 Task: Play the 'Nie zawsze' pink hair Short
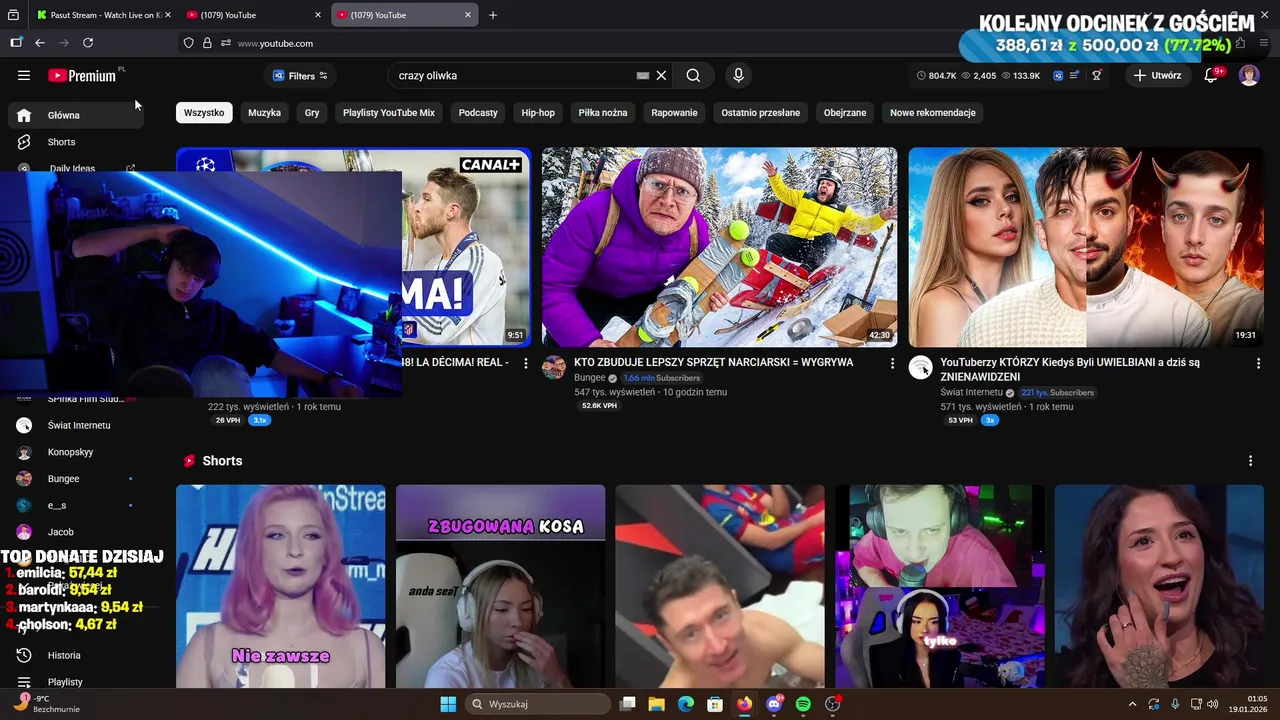pos(281,586)
